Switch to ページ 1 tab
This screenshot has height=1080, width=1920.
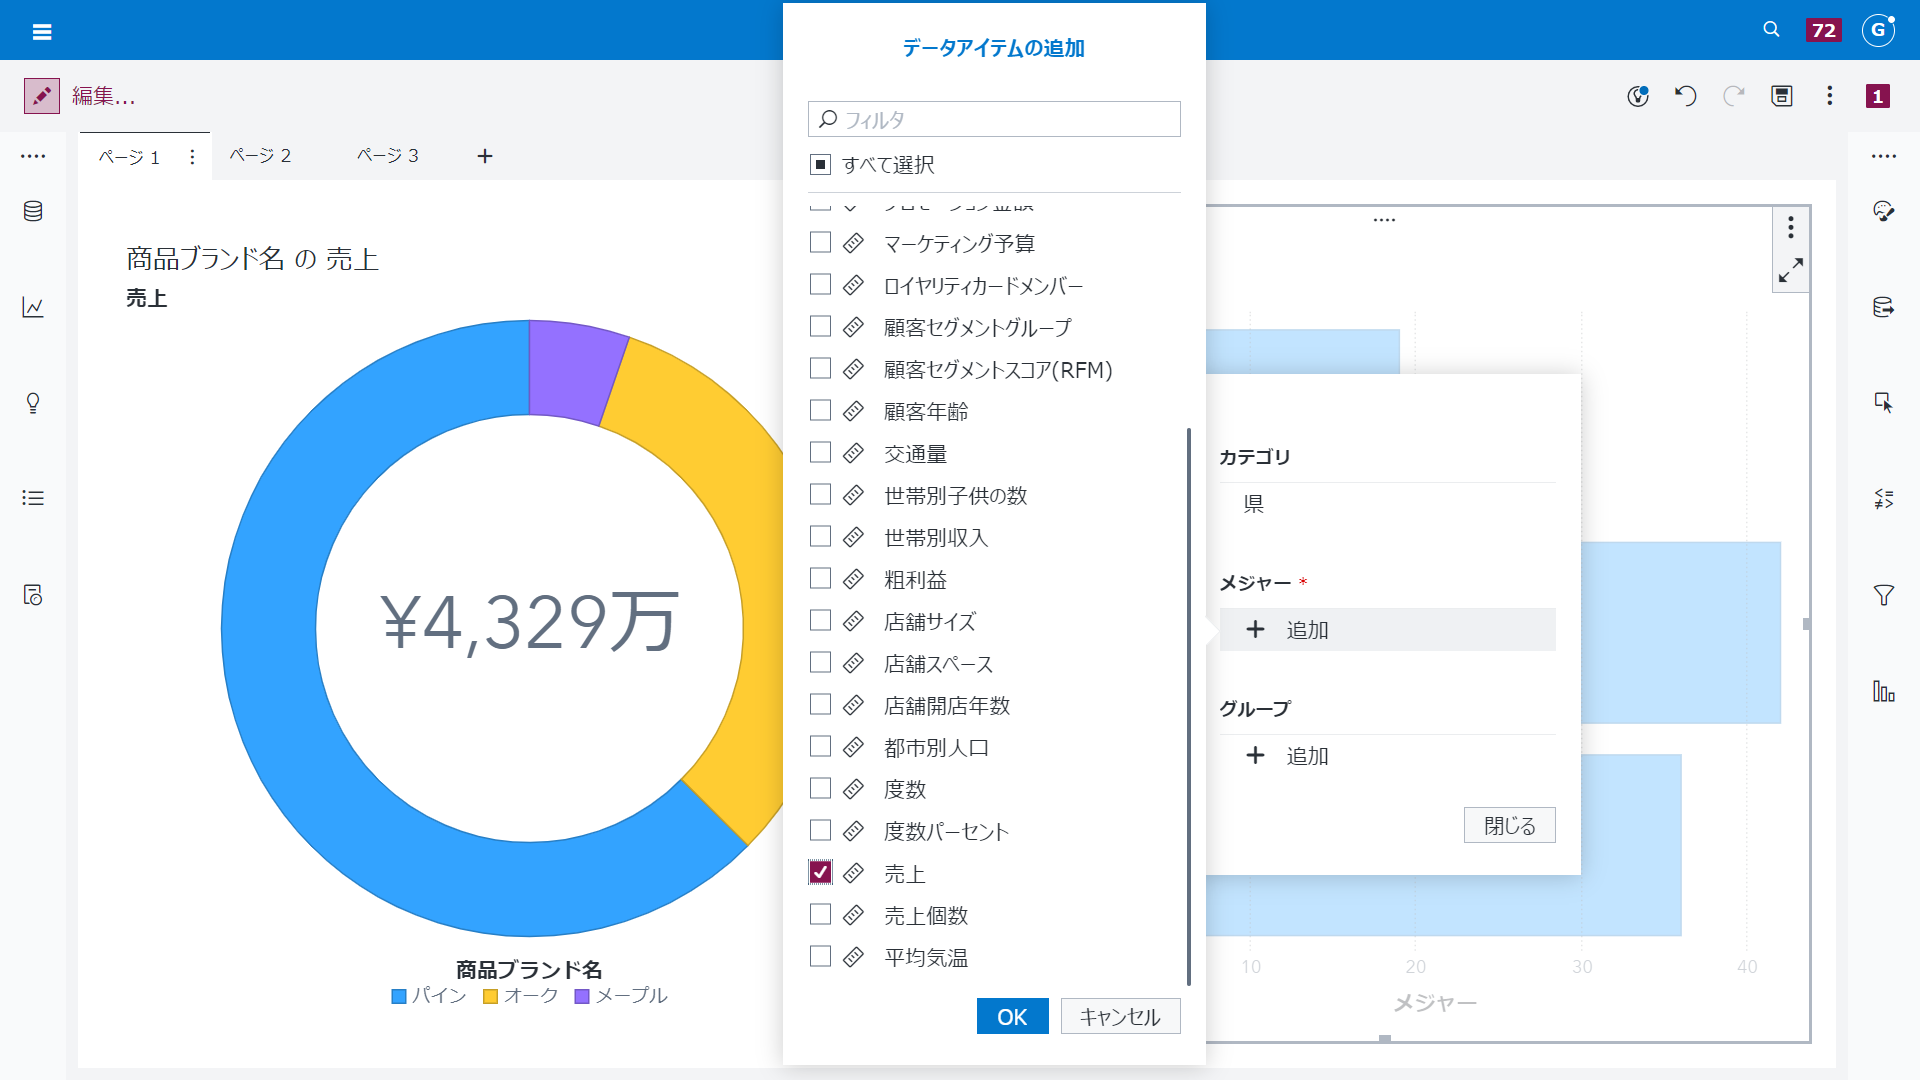click(x=130, y=157)
